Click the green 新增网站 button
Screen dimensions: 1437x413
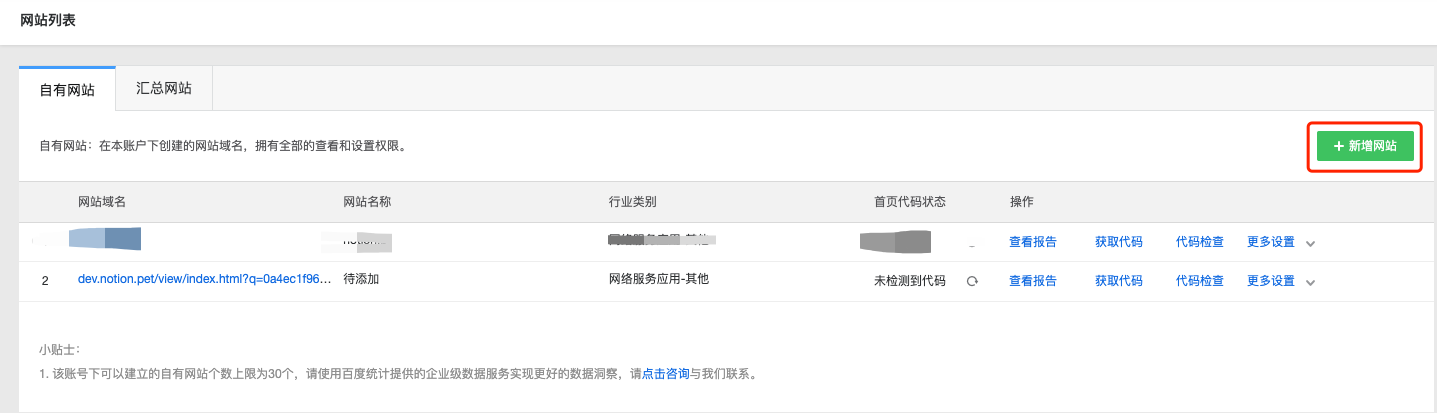(x=1365, y=146)
